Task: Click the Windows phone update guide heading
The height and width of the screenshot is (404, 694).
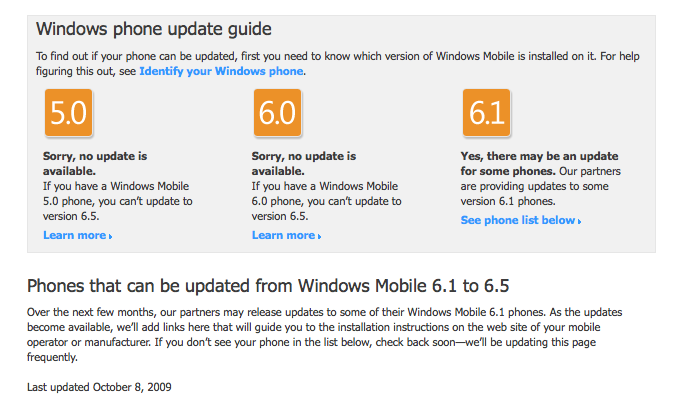Action: (154, 29)
